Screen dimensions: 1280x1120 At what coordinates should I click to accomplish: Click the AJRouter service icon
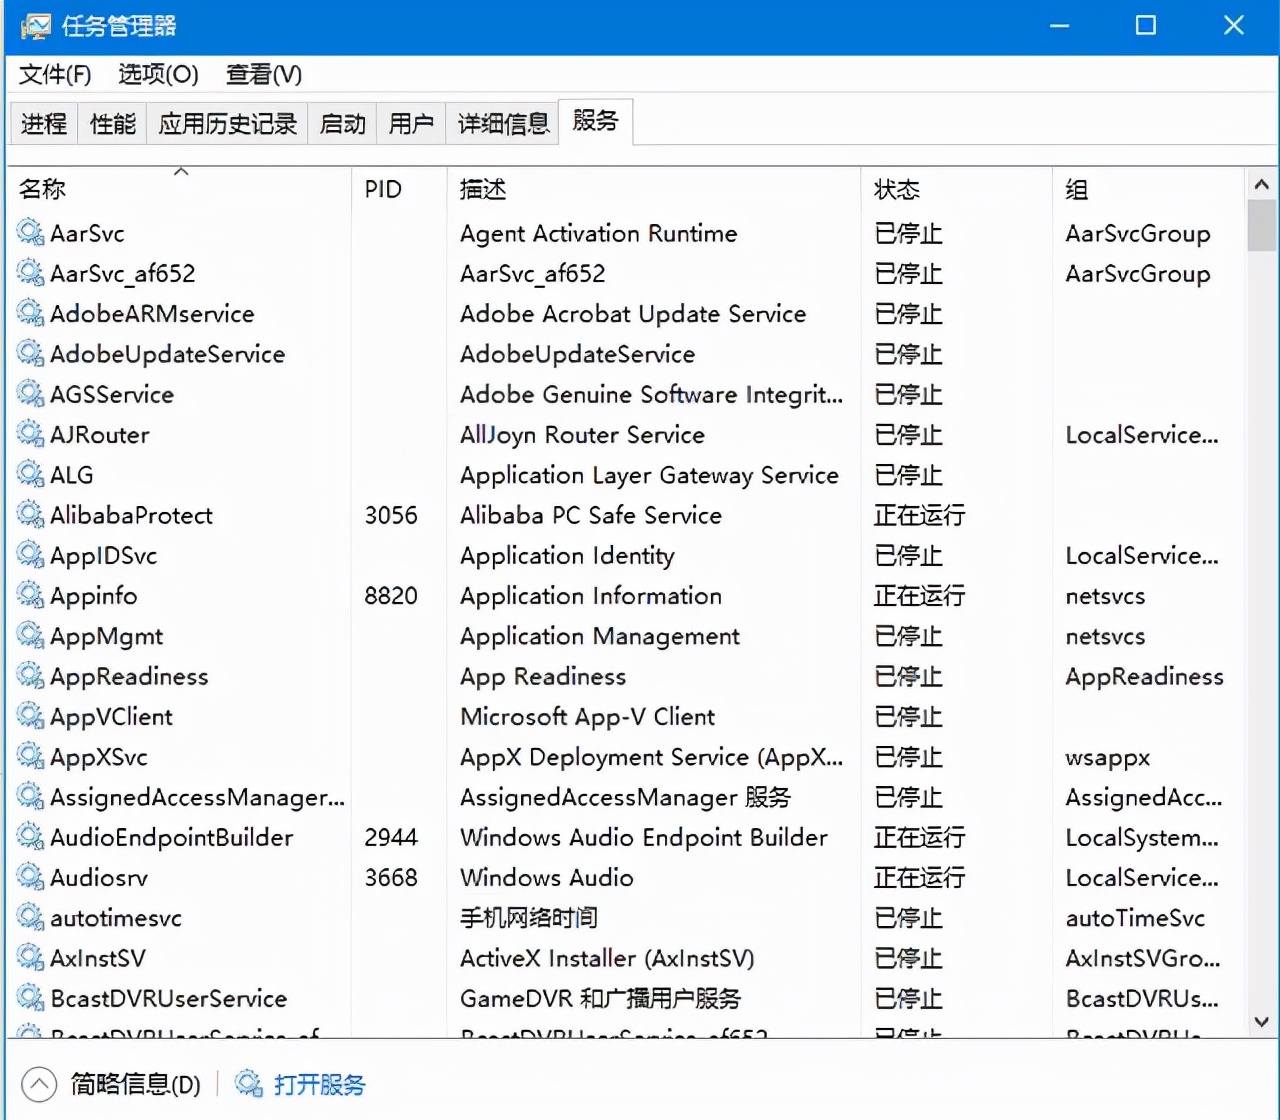pos(29,434)
